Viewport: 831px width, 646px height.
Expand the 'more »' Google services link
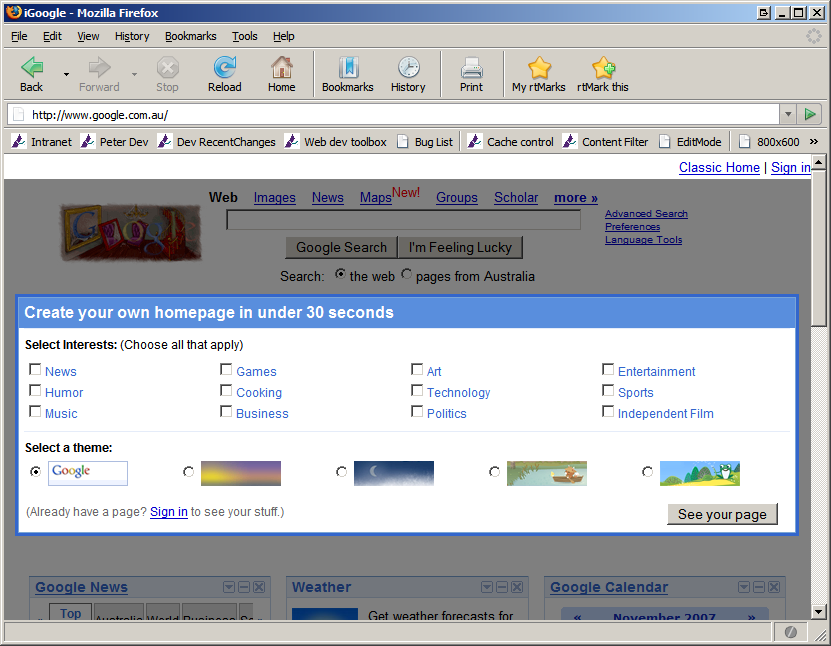576,198
